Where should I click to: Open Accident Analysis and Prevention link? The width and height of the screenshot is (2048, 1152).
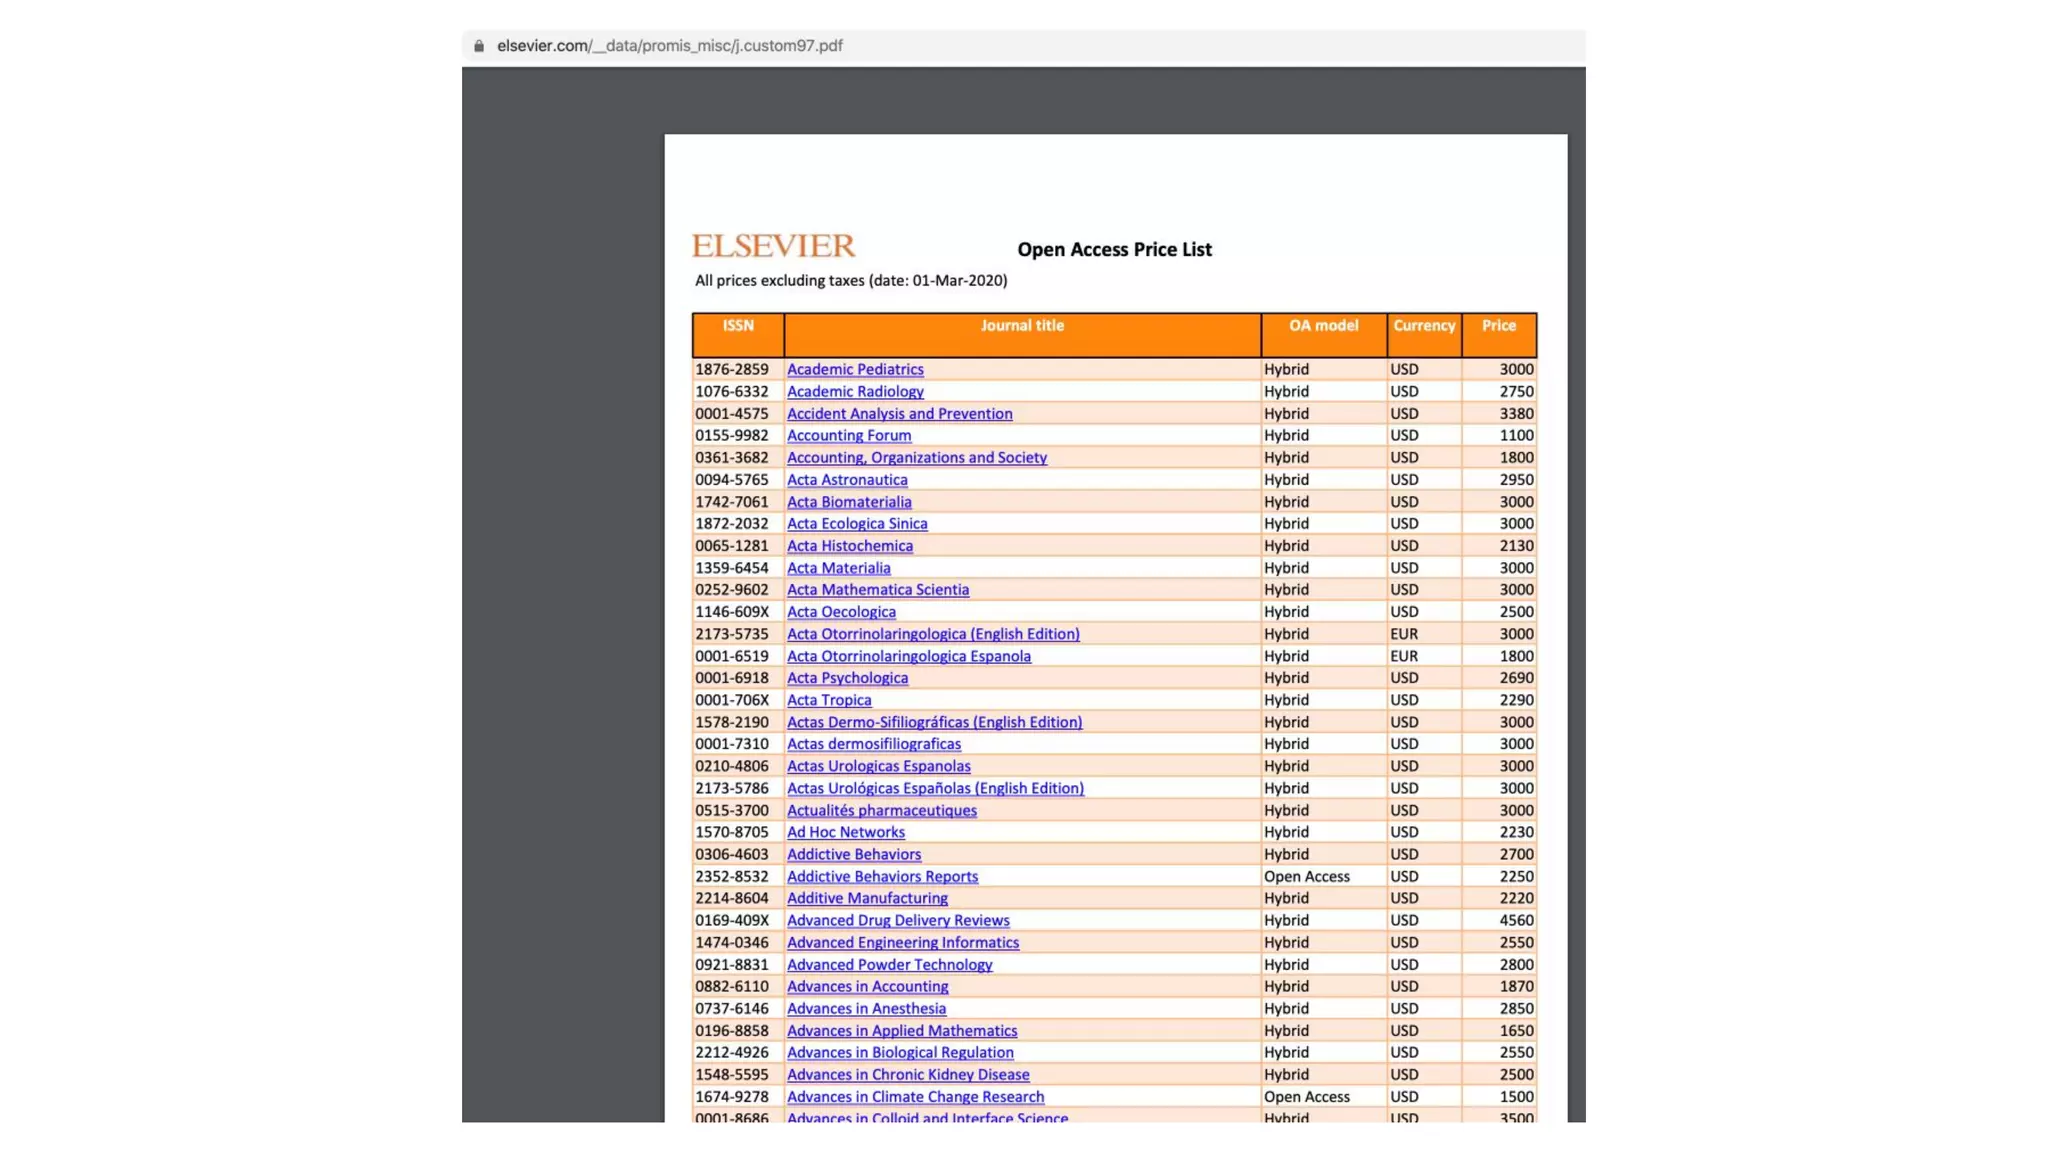pos(899,413)
